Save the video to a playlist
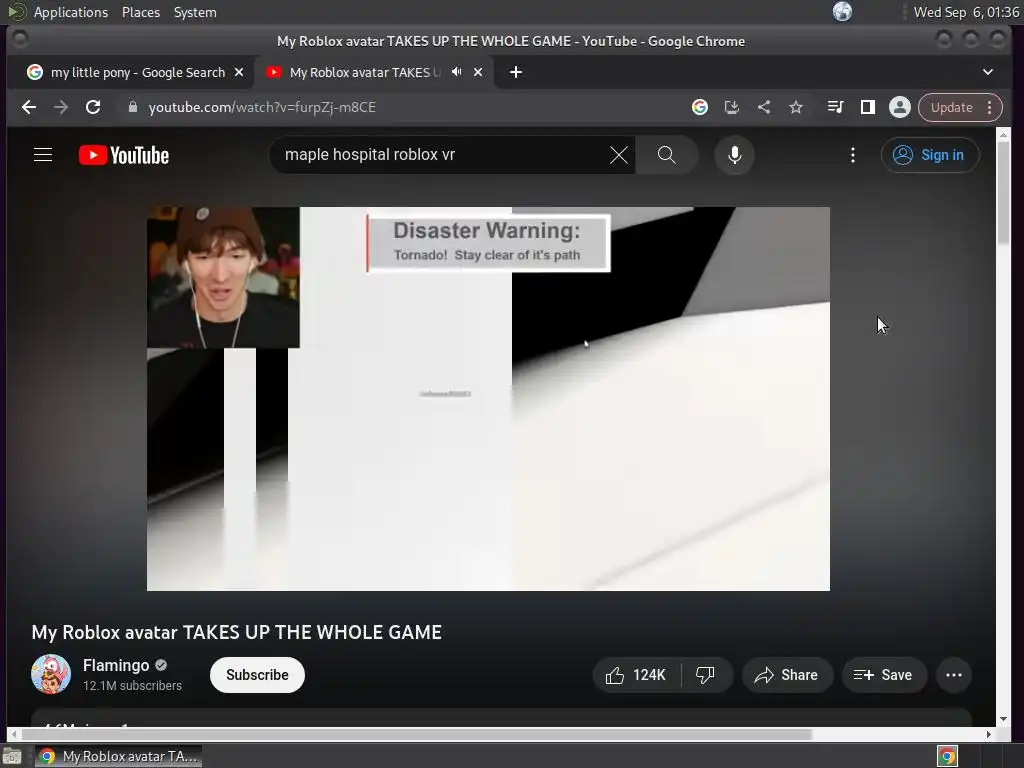1024x768 pixels. point(884,675)
